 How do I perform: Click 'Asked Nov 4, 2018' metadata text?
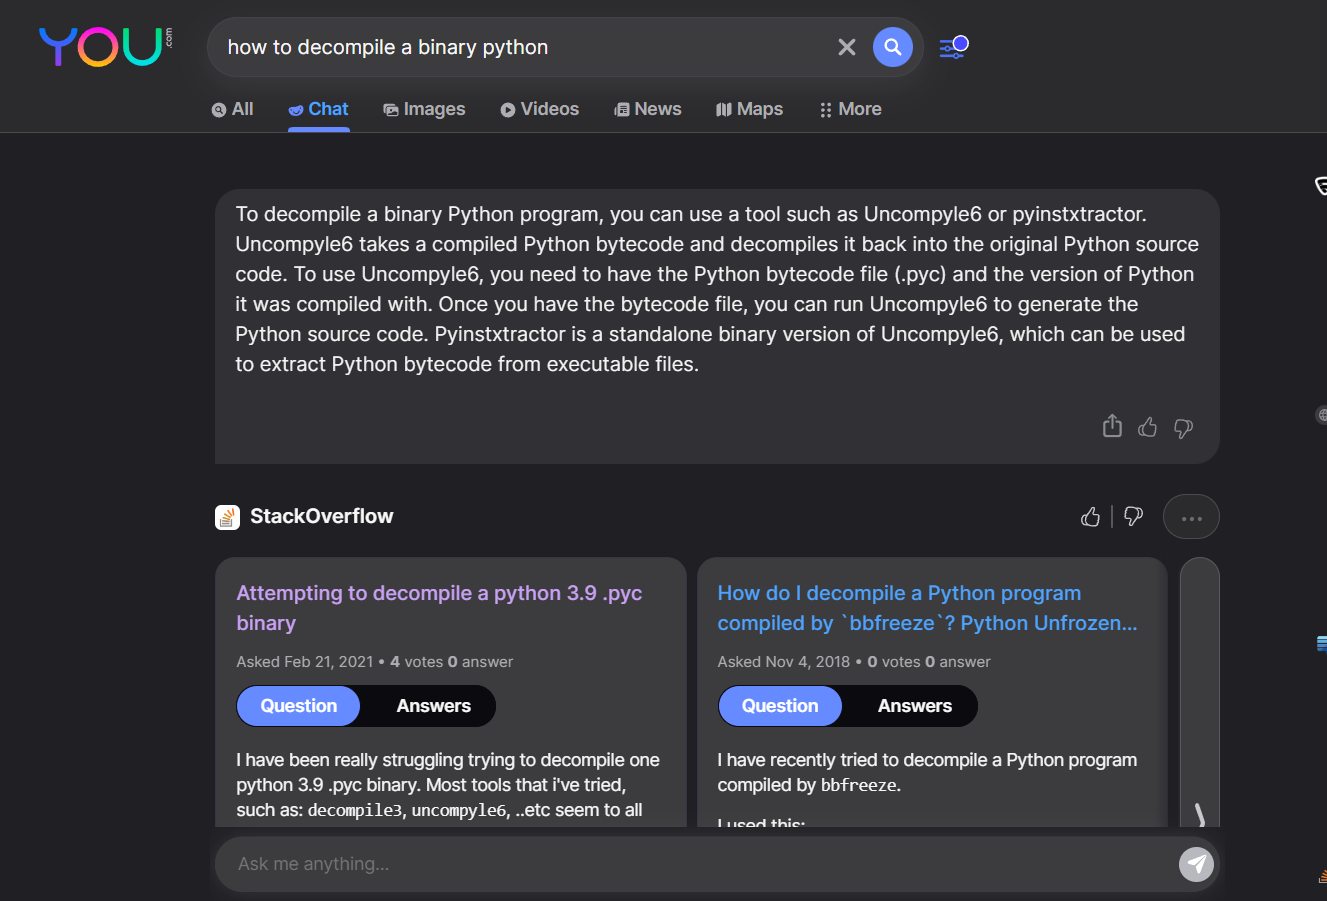pyautogui.click(x=783, y=662)
